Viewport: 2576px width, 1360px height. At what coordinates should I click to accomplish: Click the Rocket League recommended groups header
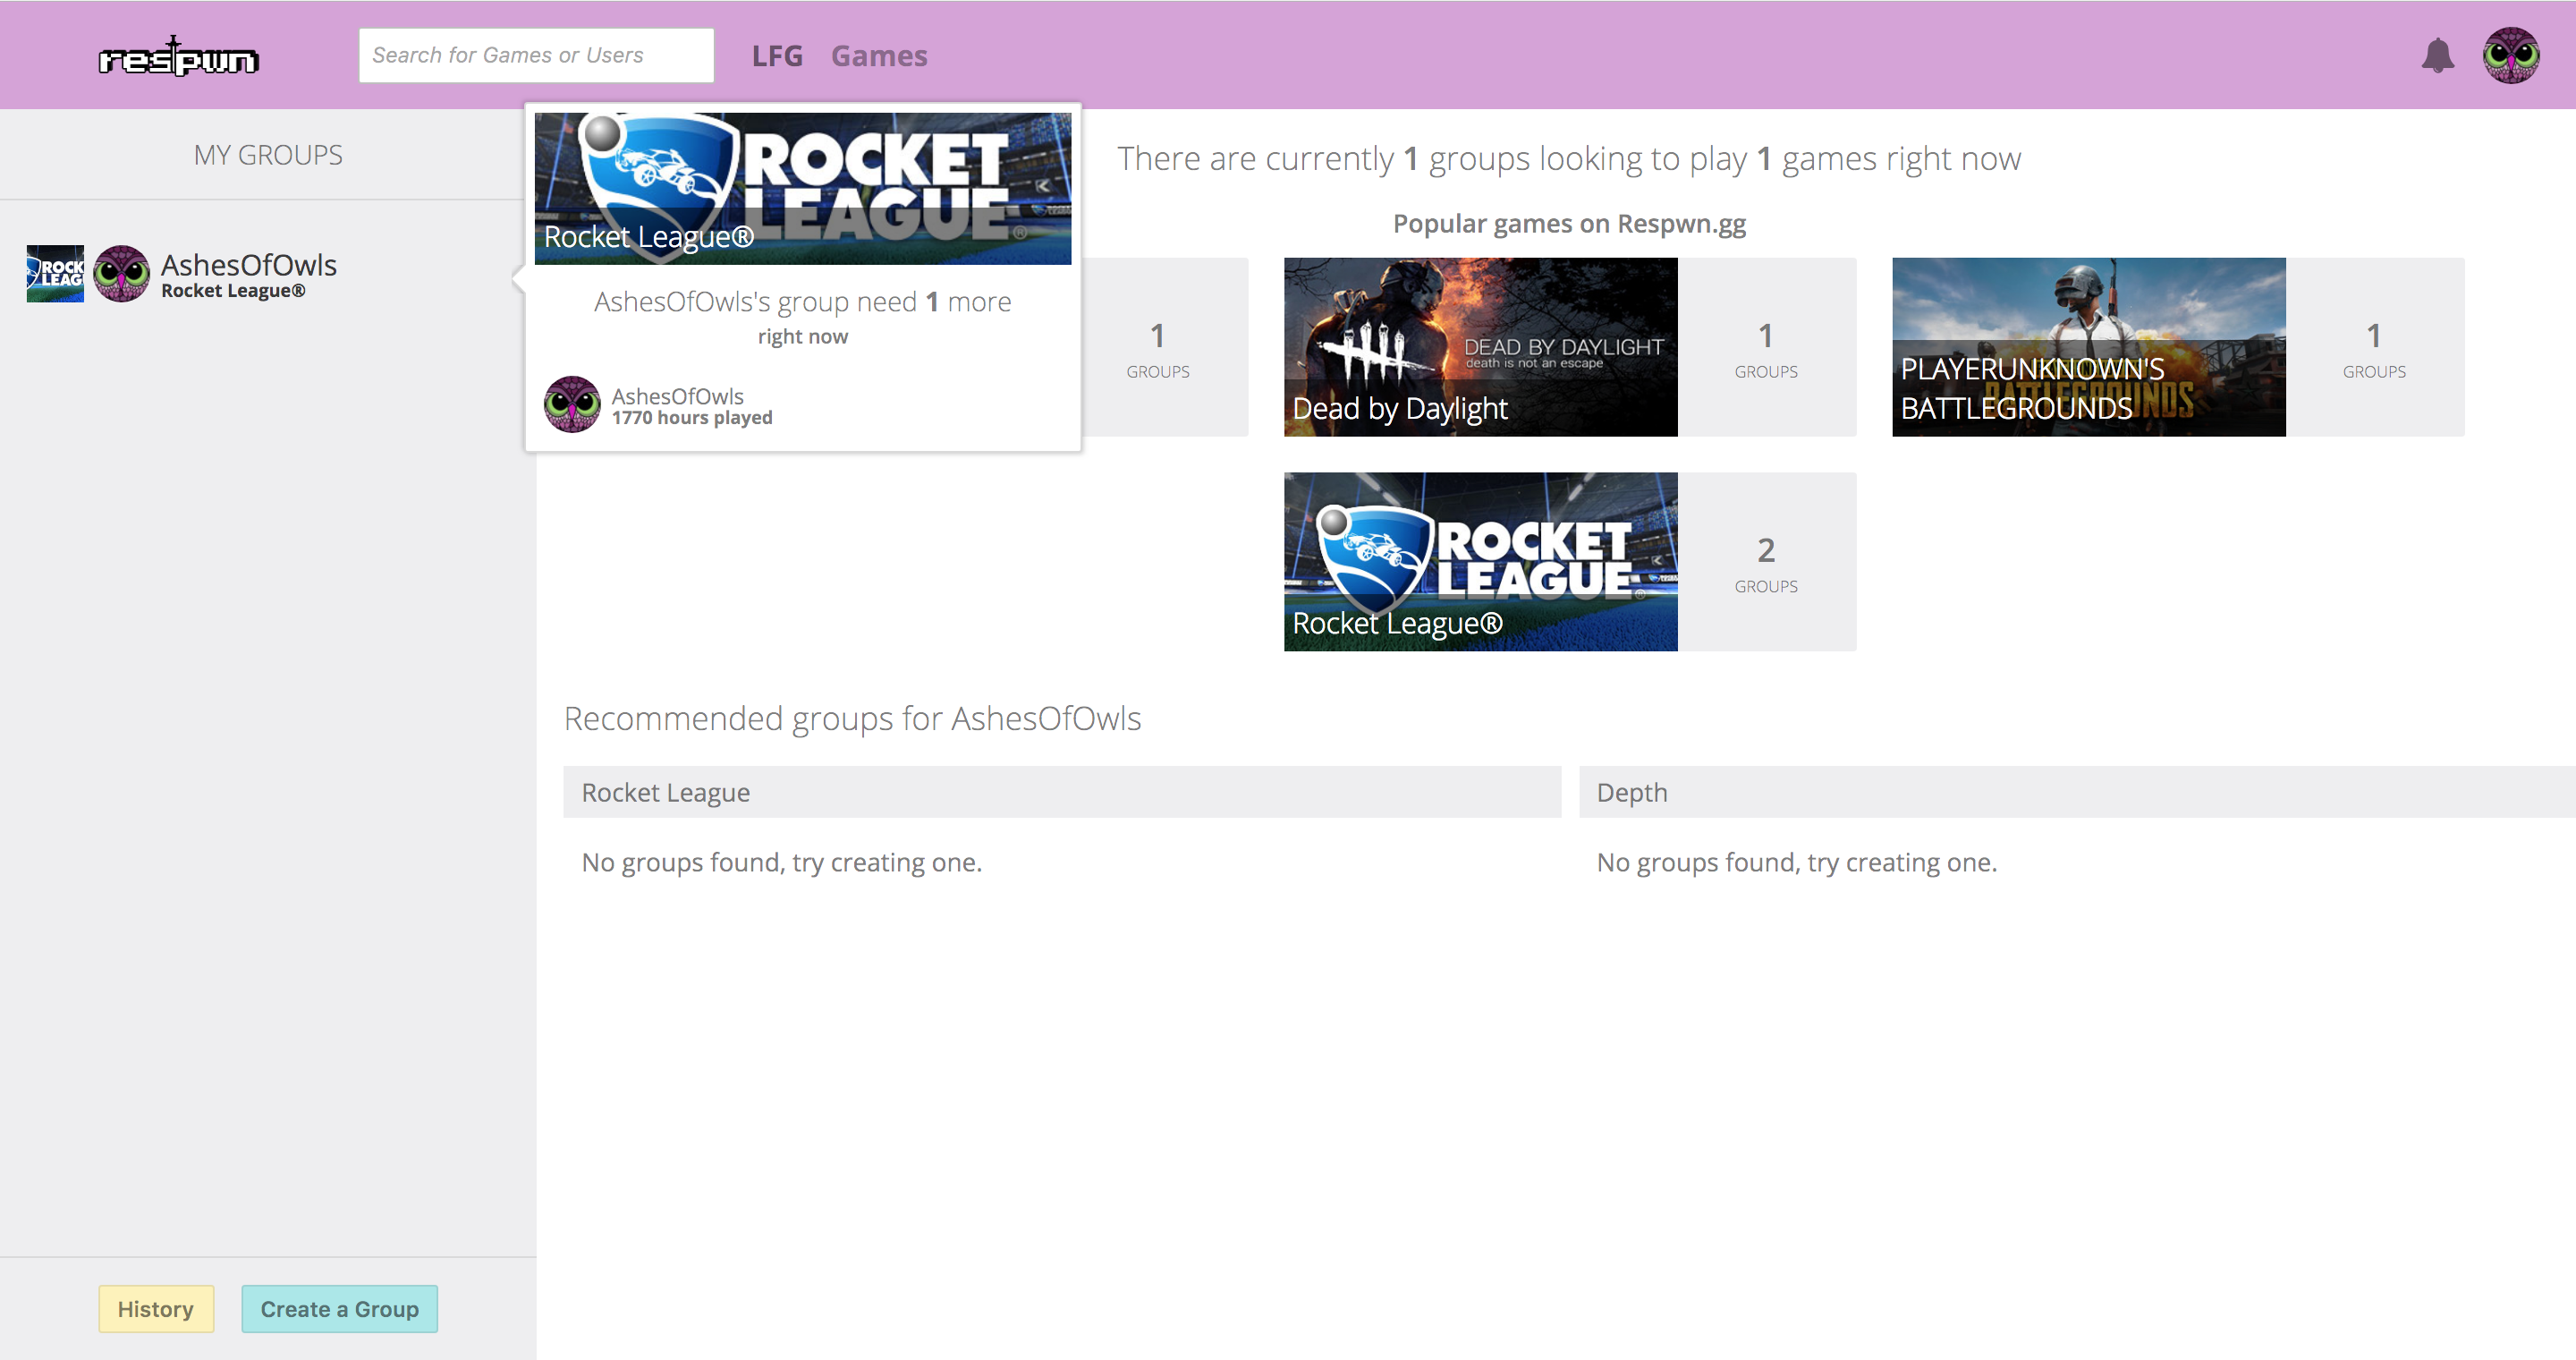coord(1061,792)
